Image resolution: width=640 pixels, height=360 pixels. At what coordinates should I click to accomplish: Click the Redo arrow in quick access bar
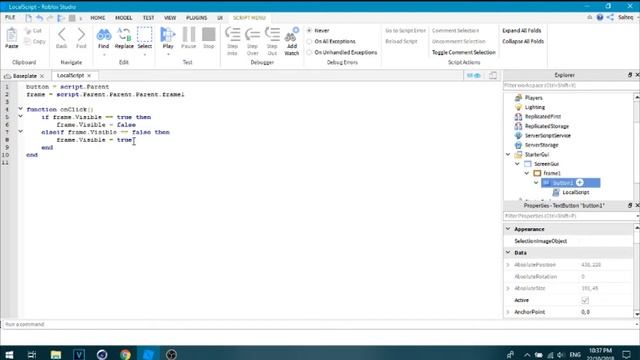coord(50,18)
